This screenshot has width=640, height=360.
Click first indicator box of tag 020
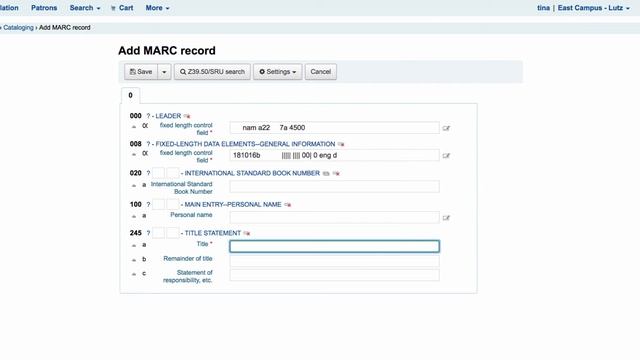(x=159, y=173)
